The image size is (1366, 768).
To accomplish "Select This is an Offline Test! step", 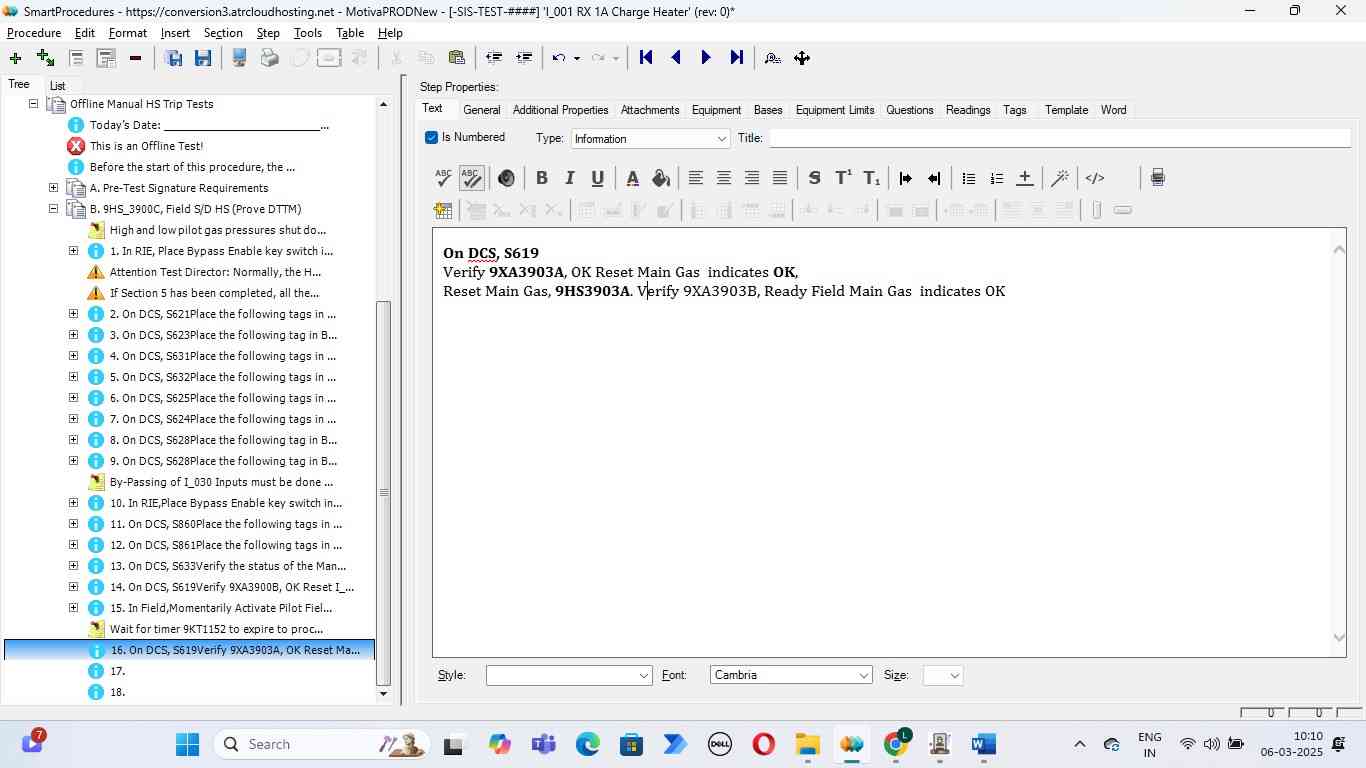I will pos(146,146).
